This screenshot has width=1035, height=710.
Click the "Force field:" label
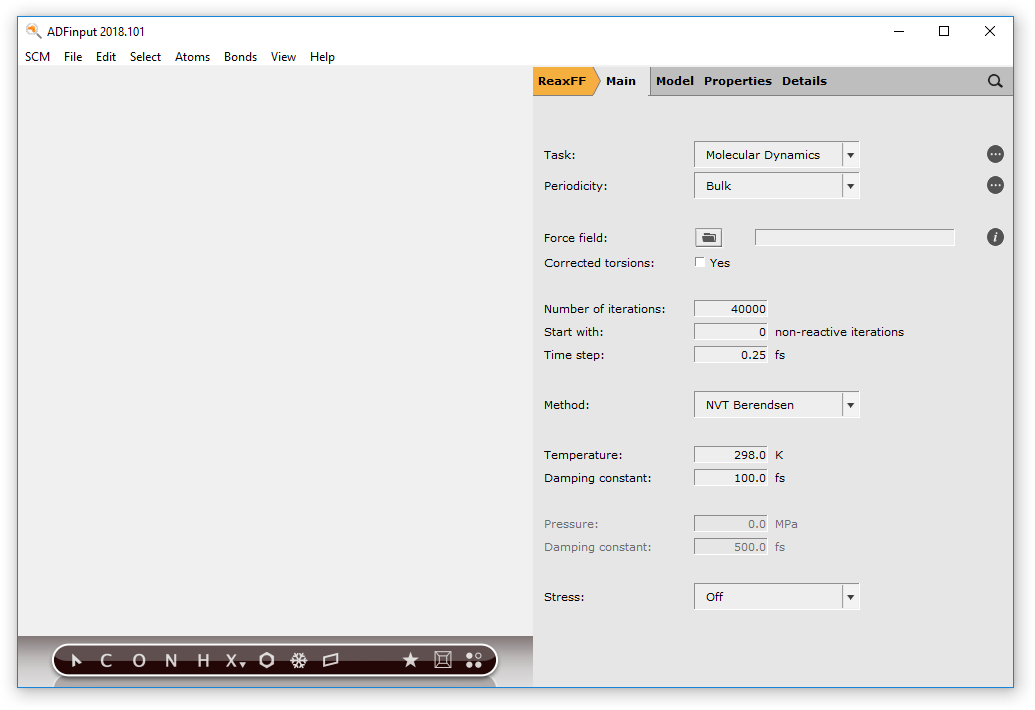click(576, 238)
